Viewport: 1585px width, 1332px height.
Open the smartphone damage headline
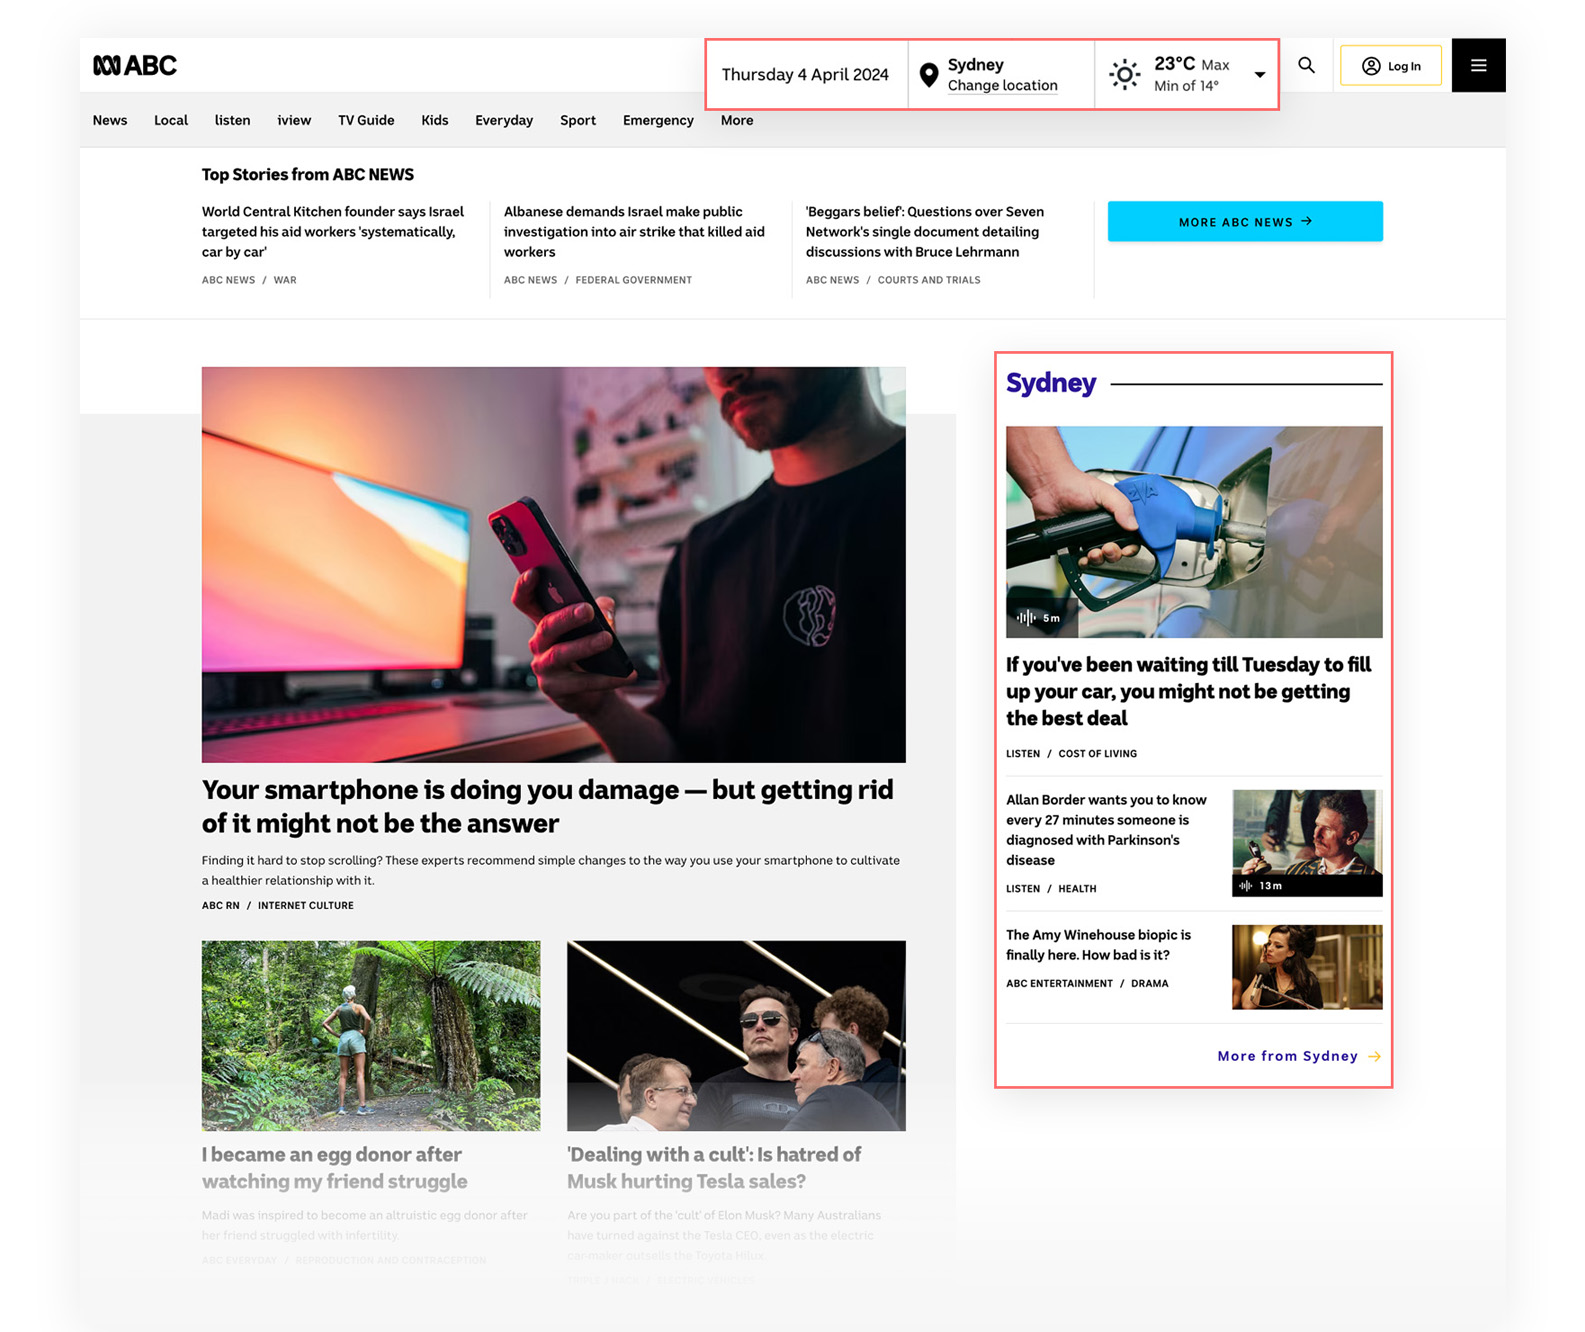[548, 806]
